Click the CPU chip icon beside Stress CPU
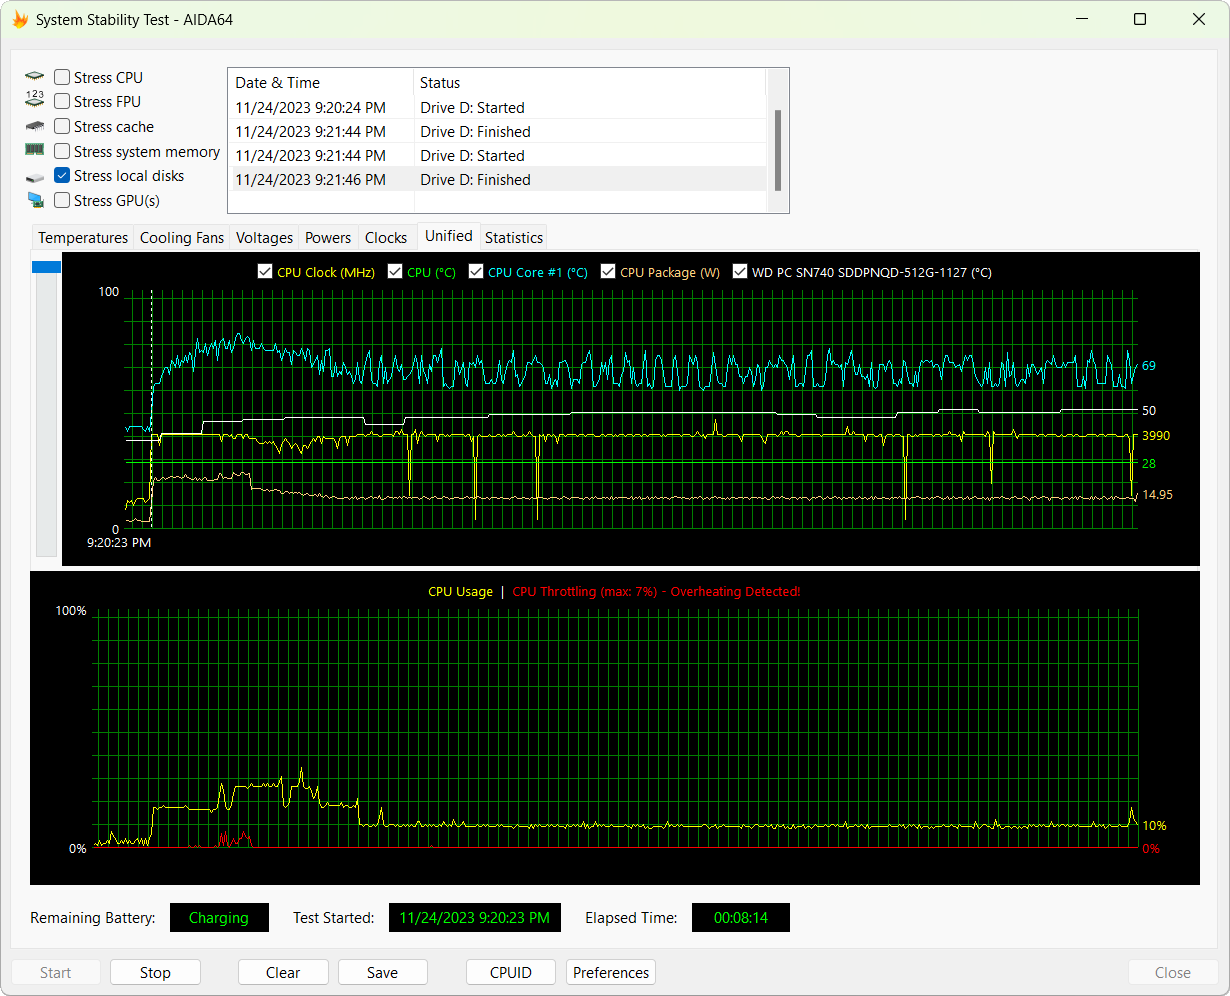Image resolution: width=1230 pixels, height=996 pixels. click(x=35, y=77)
